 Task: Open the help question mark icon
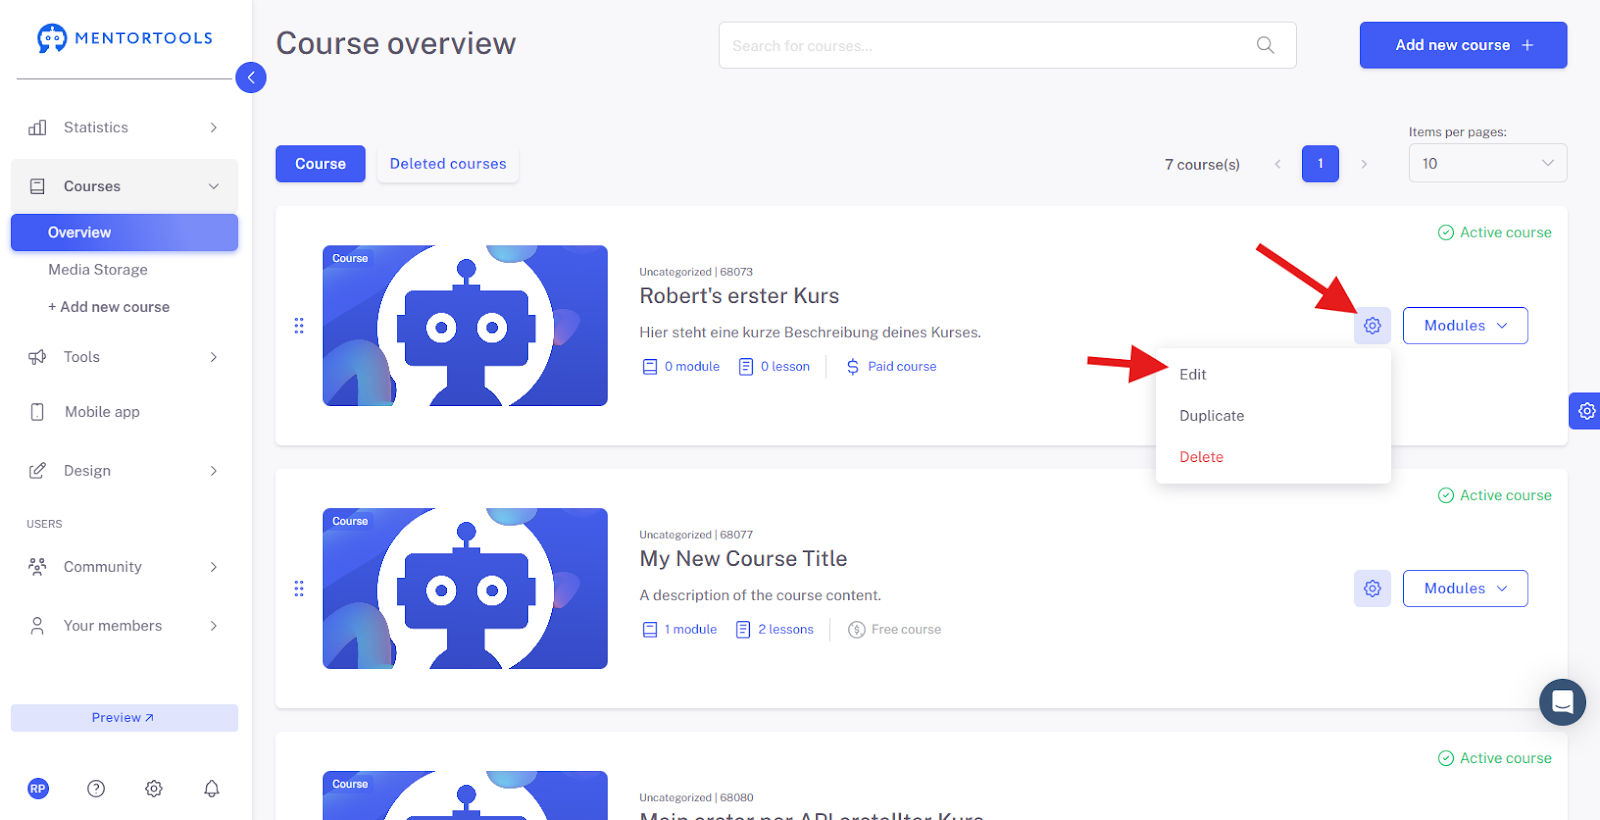pyautogui.click(x=96, y=789)
